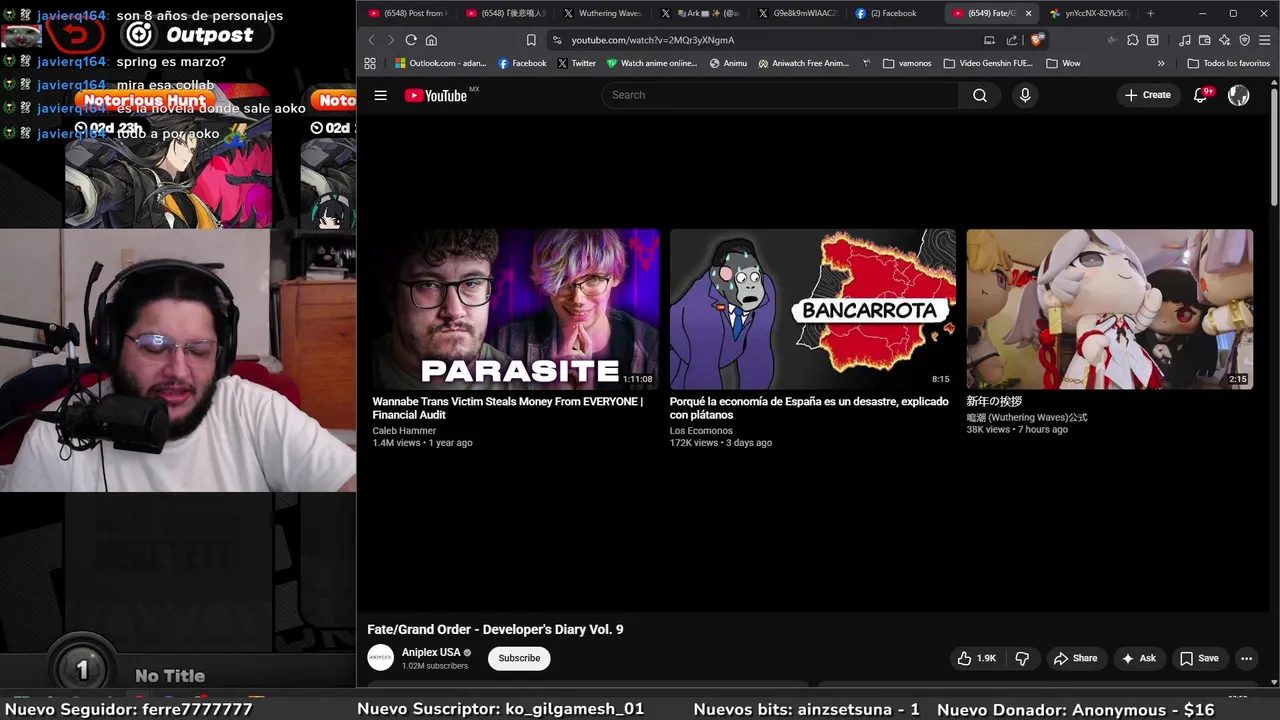Like the video with thumbs up

(976, 658)
